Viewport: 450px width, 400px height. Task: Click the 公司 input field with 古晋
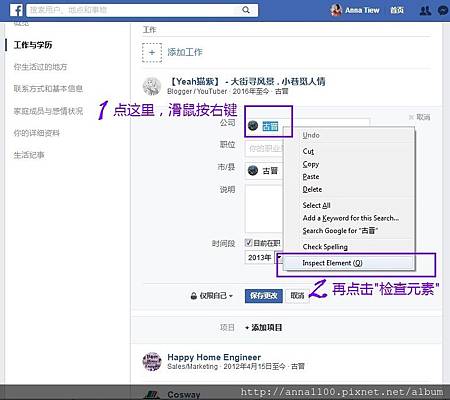click(x=307, y=126)
